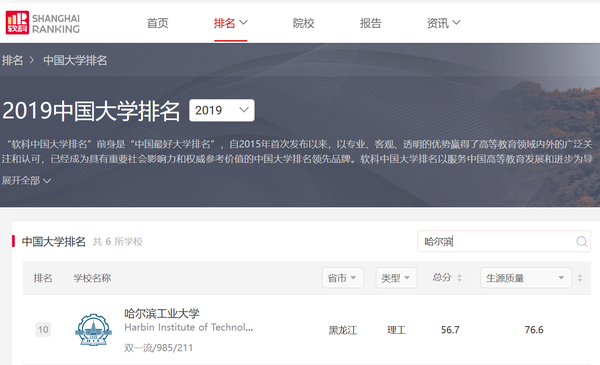Click the Harbin Institute of Technol... English name
Screen dimensions: 600x365
pyautogui.click(x=189, y=327)
